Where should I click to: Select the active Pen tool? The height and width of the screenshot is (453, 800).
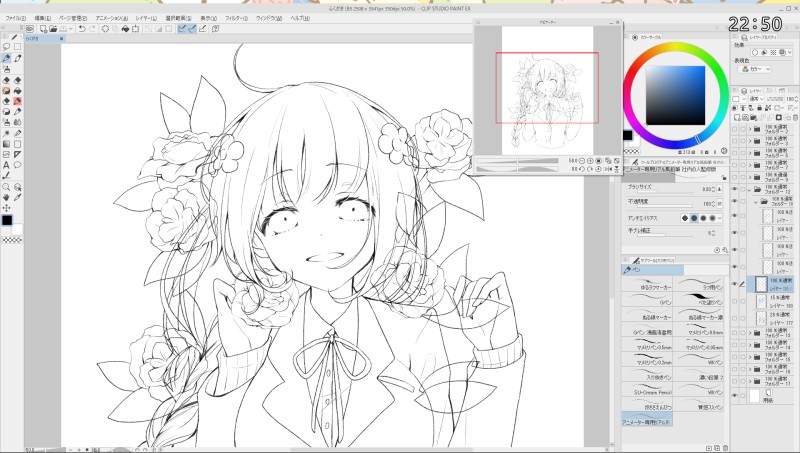coord(7,58)
